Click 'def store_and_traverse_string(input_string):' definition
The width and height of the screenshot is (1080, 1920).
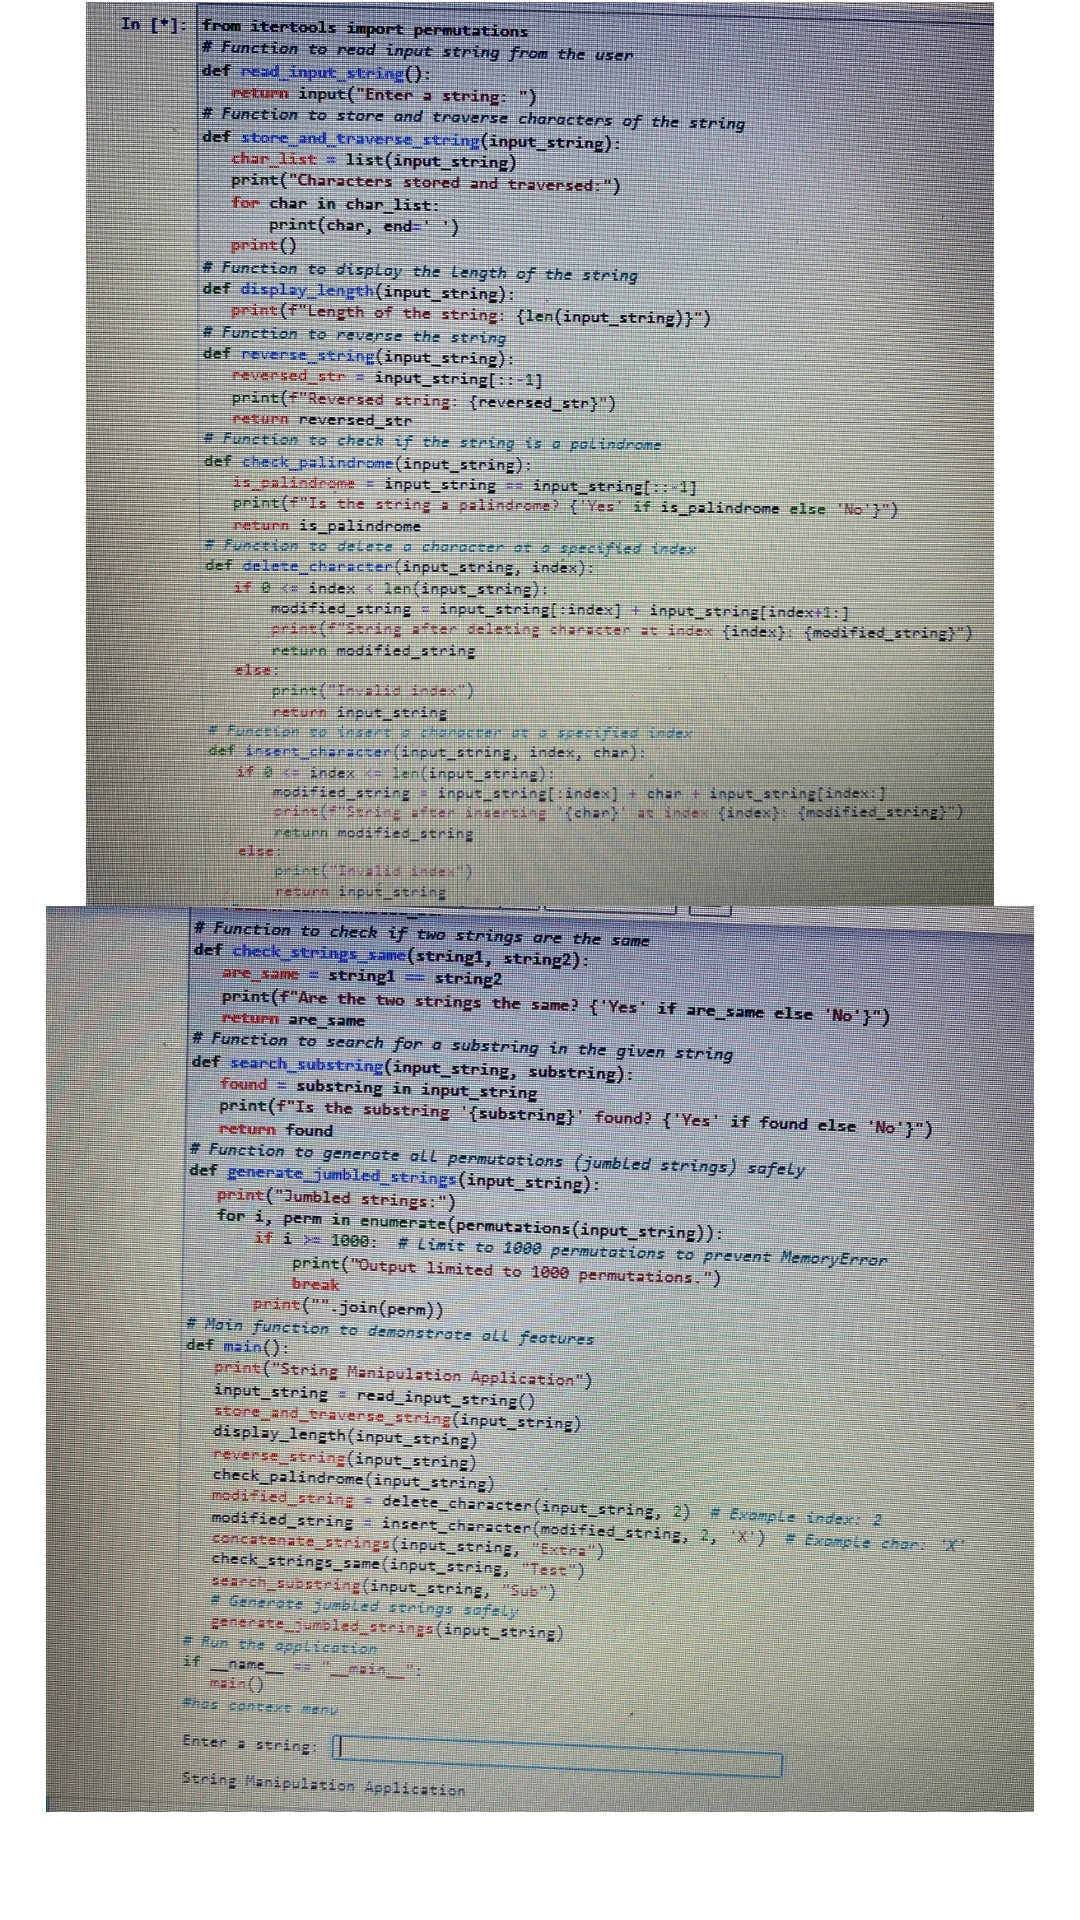pyautogui.click(x=412, y=139)
